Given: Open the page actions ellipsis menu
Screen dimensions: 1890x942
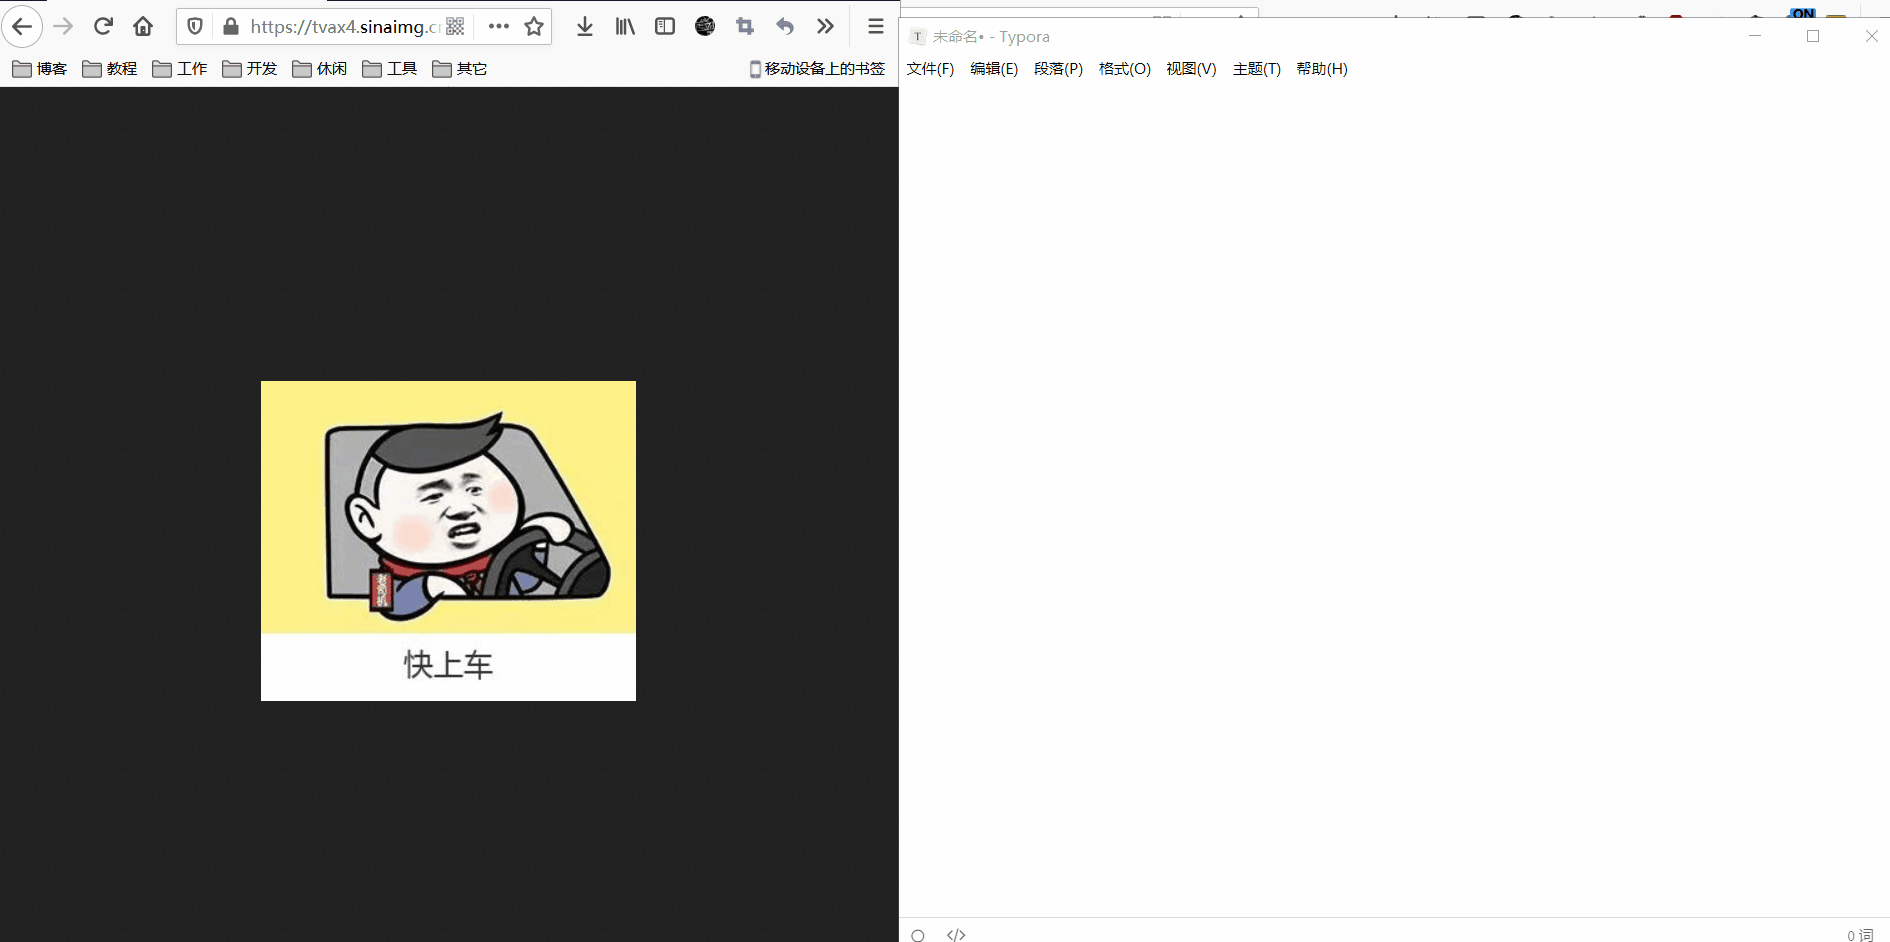Looking at the screenshot, I should [x=499, y=27].
